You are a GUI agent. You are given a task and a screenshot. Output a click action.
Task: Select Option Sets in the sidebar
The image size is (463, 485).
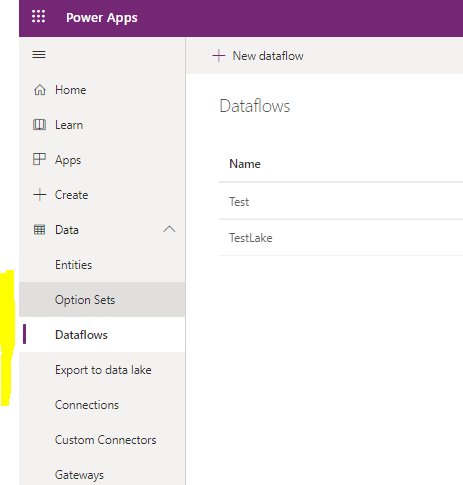coord(102,300)
